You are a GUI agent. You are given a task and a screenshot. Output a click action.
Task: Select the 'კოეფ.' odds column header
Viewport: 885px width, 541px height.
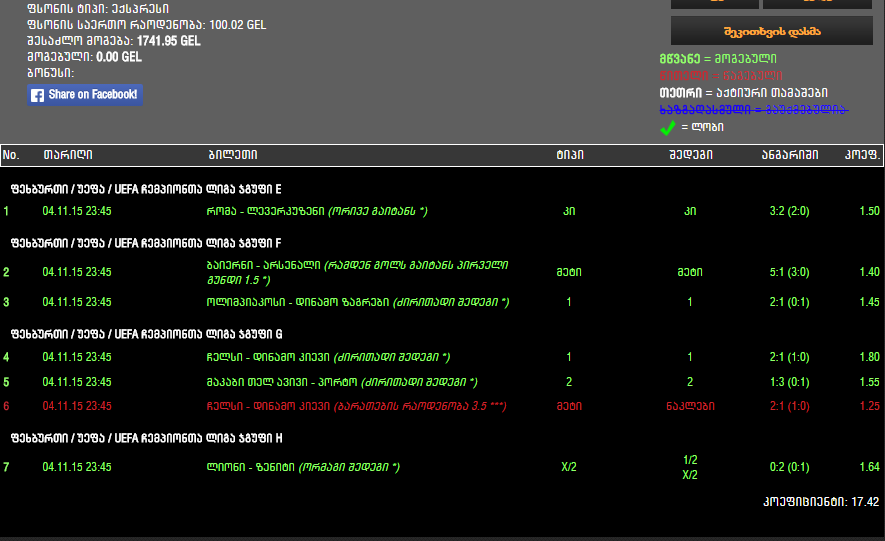pos(862,155)
